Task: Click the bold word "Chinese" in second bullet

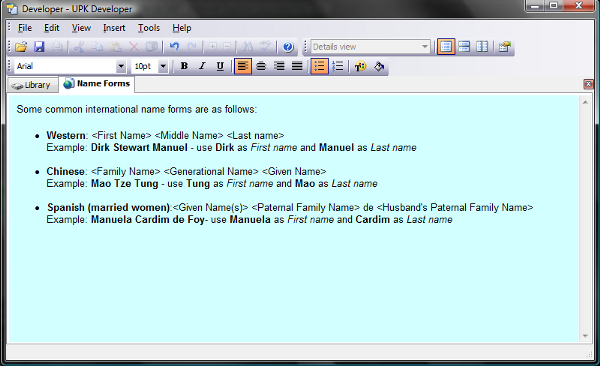Action: (x=65, y=172)
